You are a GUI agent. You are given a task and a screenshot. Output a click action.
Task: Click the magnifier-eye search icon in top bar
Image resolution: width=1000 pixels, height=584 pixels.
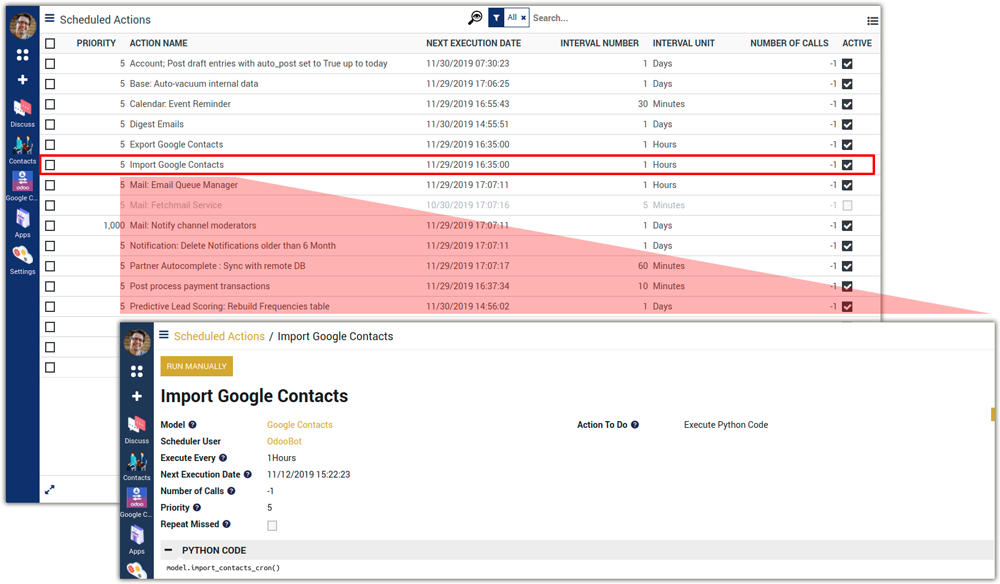click(475, 18)
